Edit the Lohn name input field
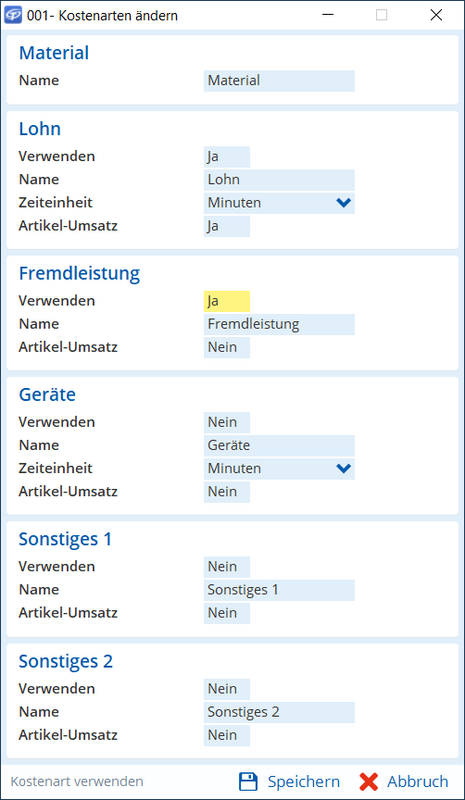Viewport: 465px width, 800px height. 279,180
